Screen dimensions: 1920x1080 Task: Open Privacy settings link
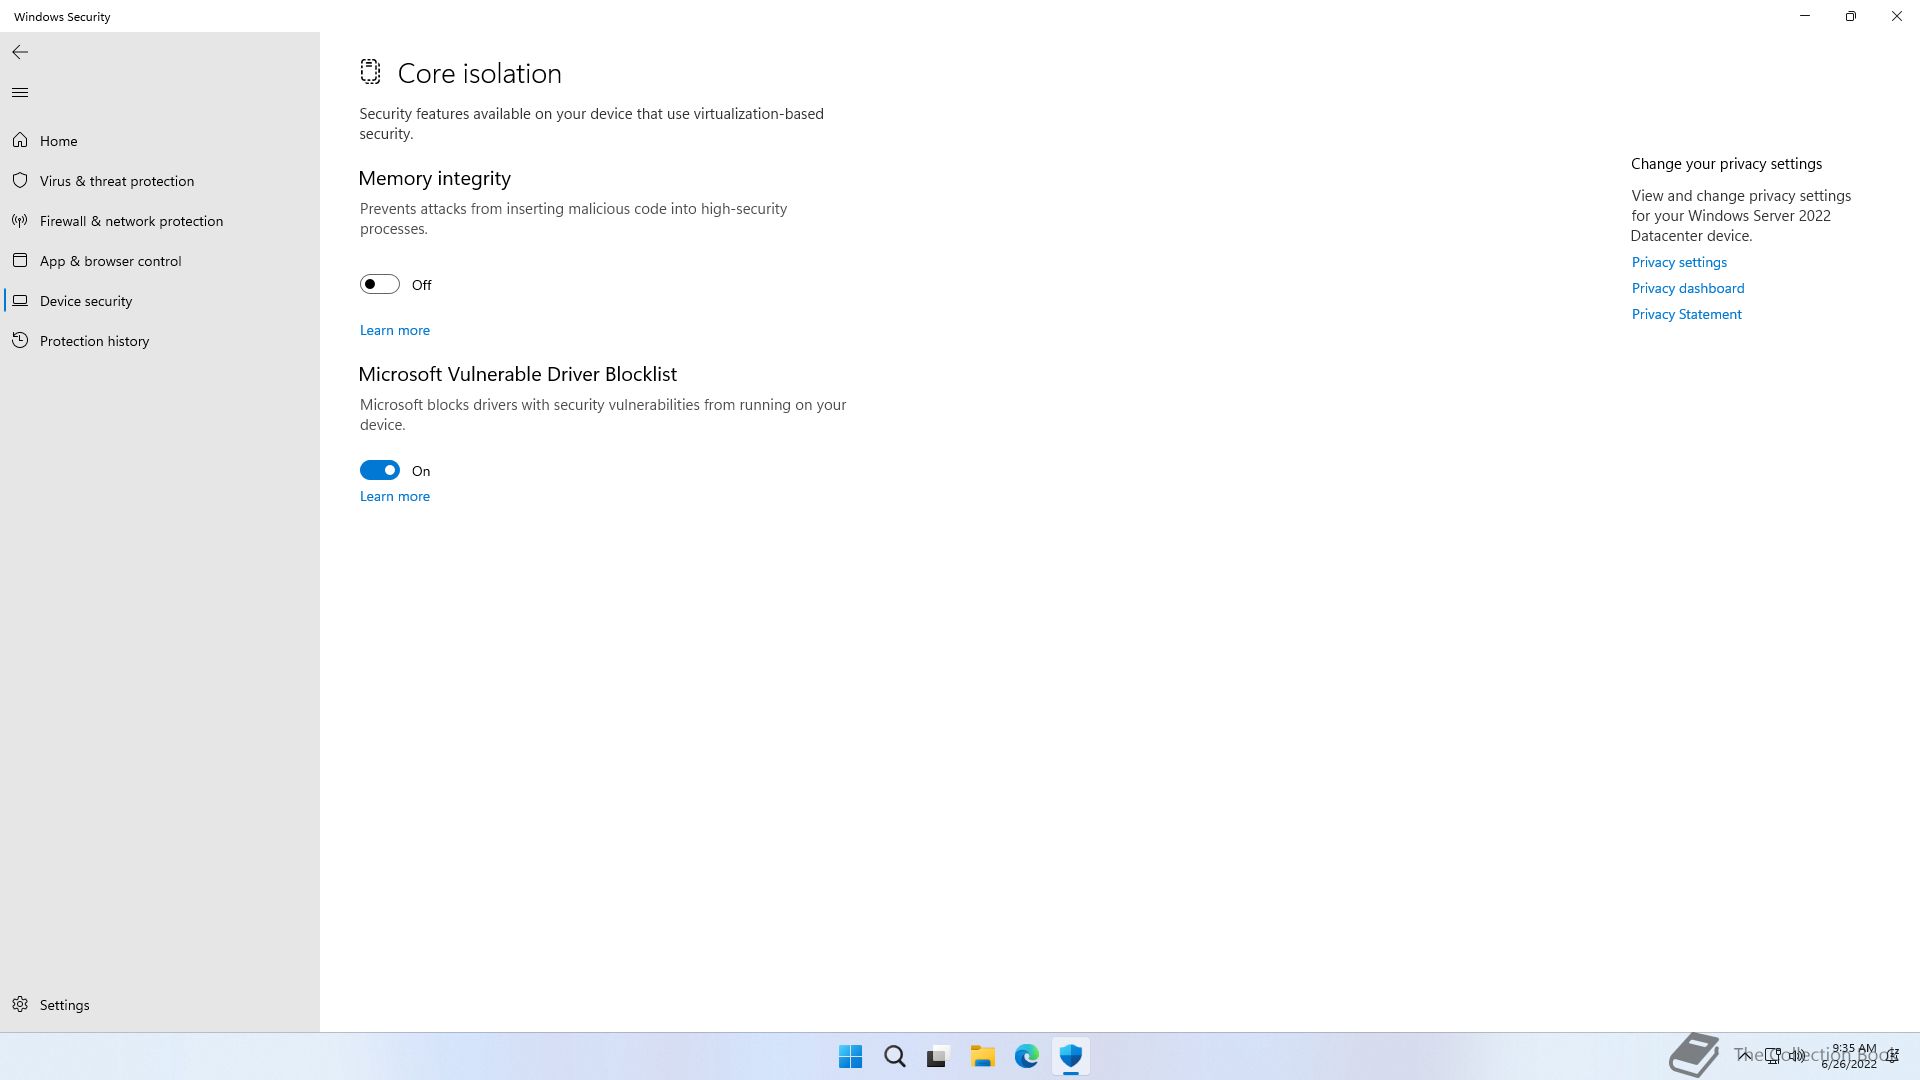pos(1679,262)
